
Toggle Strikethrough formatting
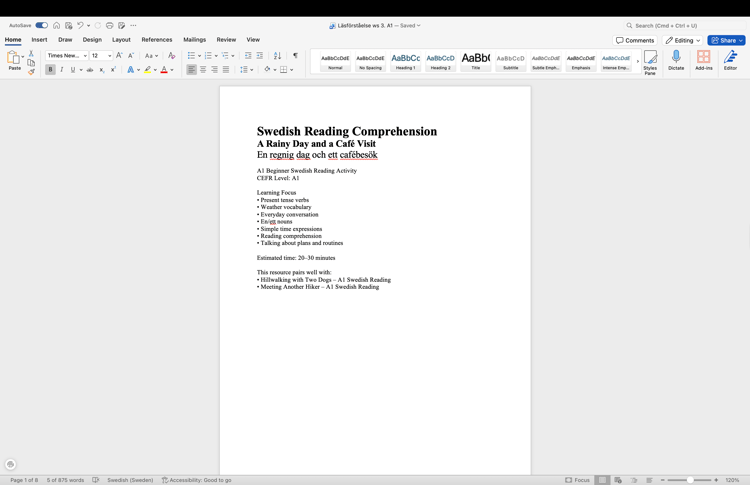[x=90, y=70]
